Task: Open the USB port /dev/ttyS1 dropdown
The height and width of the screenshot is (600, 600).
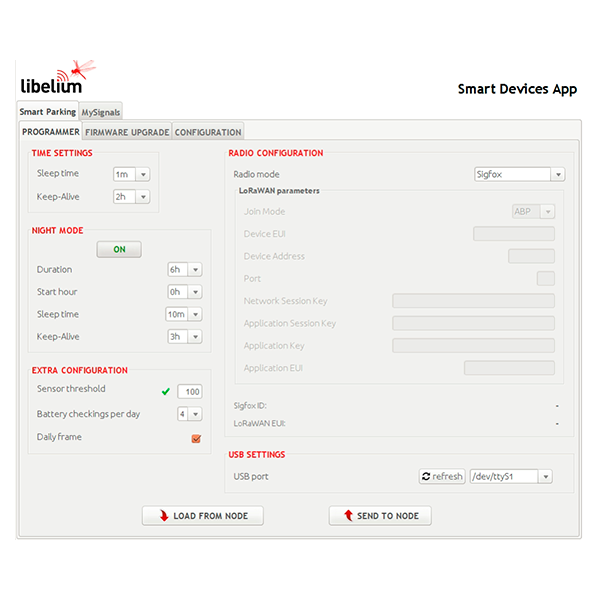Action: 511,476
